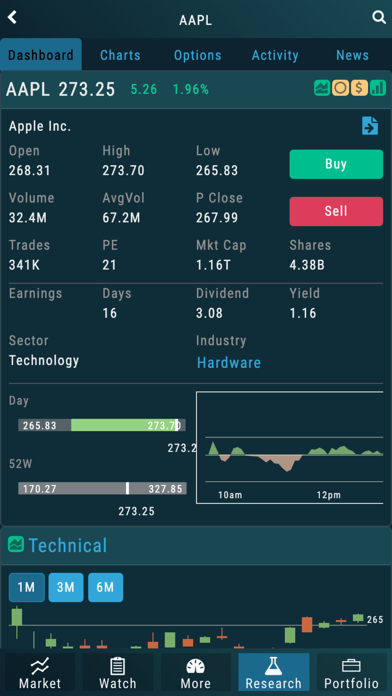Tap the green bar chart indicator icon
Viewport: 392px width, 696px height.
(378, 88)
